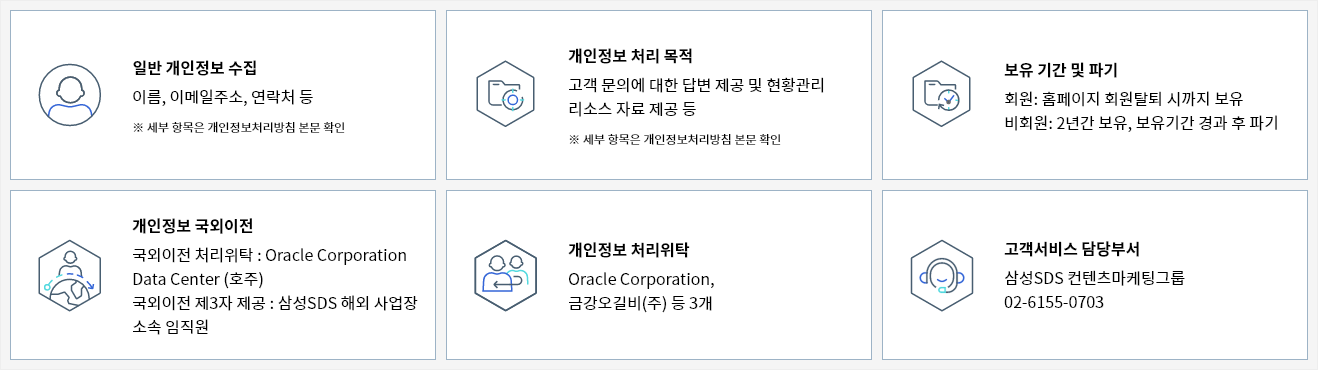Click the 이름, 이메일주소, 연락처 등 text
Image resolution: width=1318 pixels, height=370 pixels.
(x=223, y=97)
